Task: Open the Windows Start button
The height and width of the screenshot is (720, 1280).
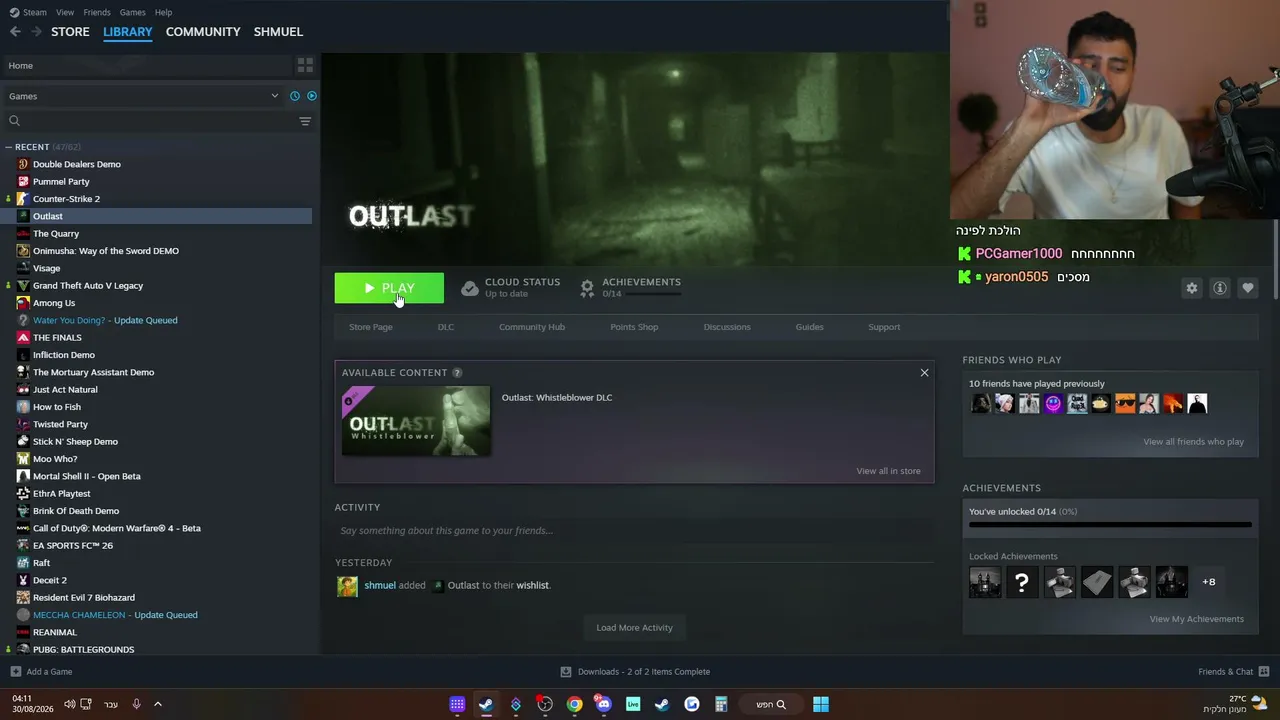Action: (821, 704)
